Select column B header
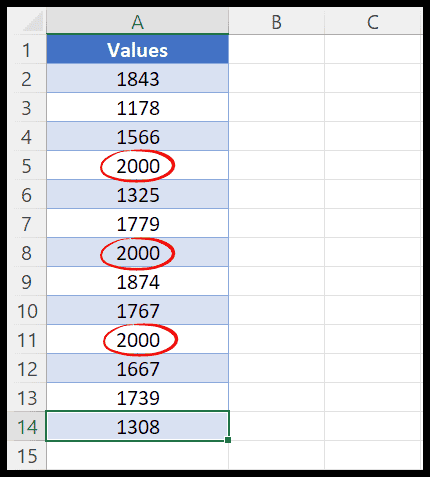This screenshot has width=430, height=477. point(276,22)
